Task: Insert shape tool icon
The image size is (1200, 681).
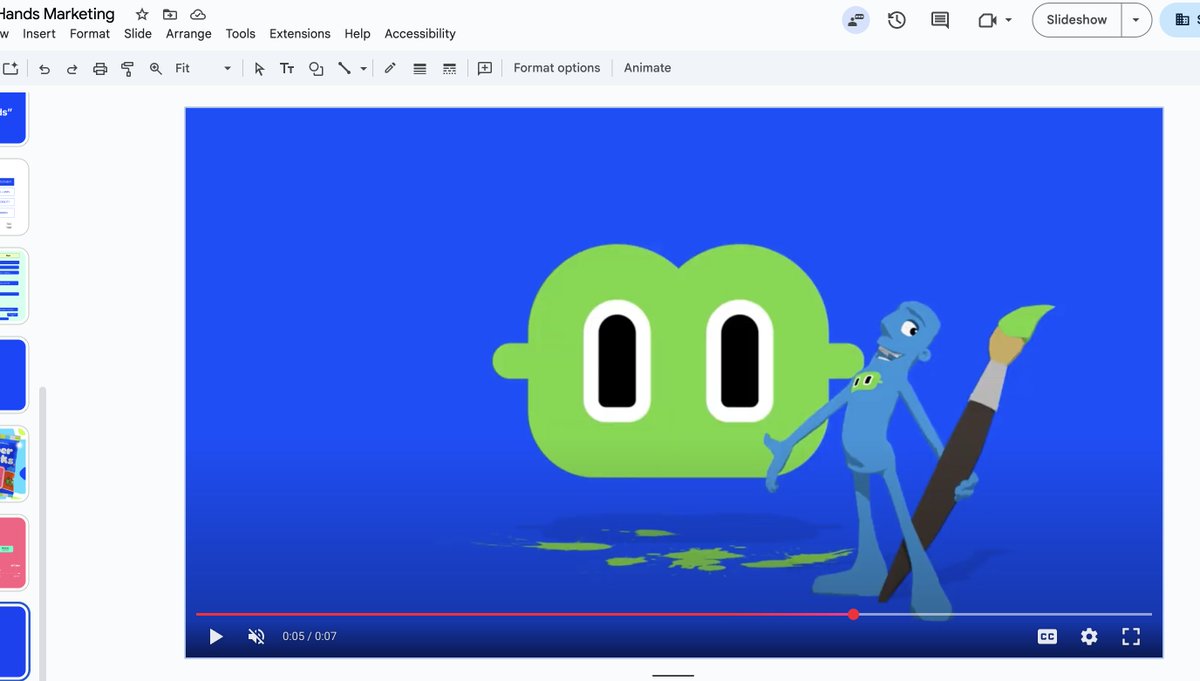Action: point(316,68)
